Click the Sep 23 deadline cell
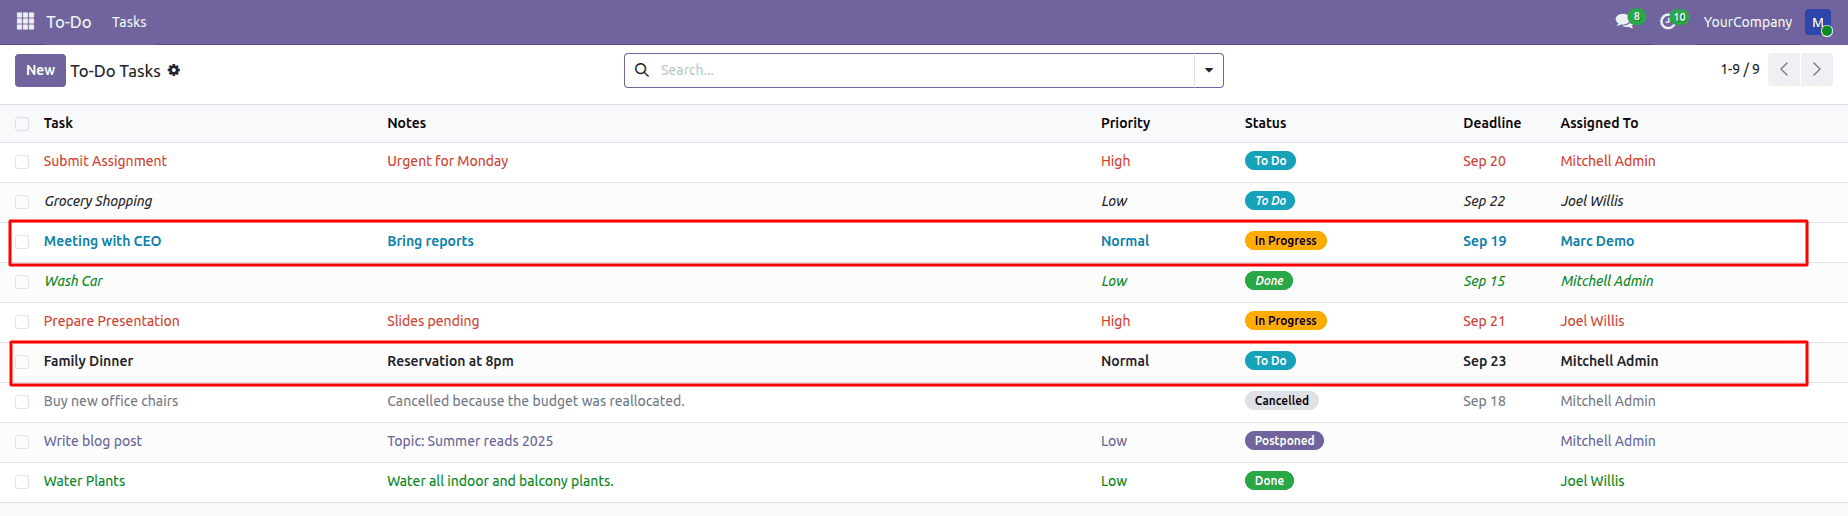 (x=1484, y=361)
